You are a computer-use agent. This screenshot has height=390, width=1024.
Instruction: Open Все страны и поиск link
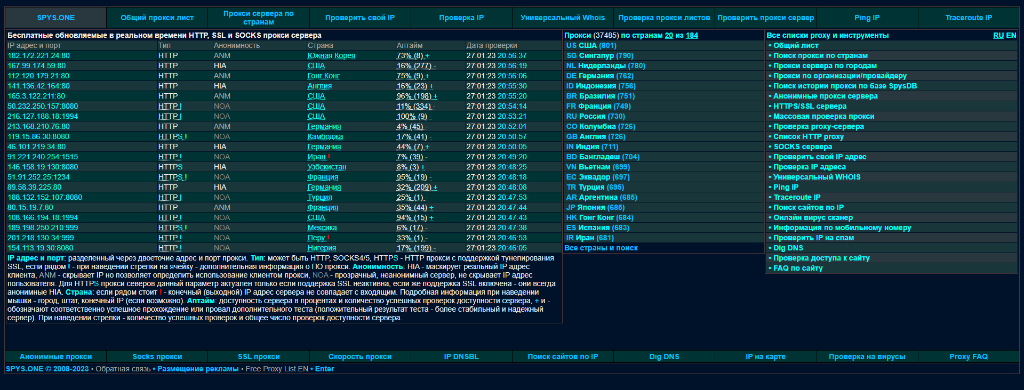point(601,248)
